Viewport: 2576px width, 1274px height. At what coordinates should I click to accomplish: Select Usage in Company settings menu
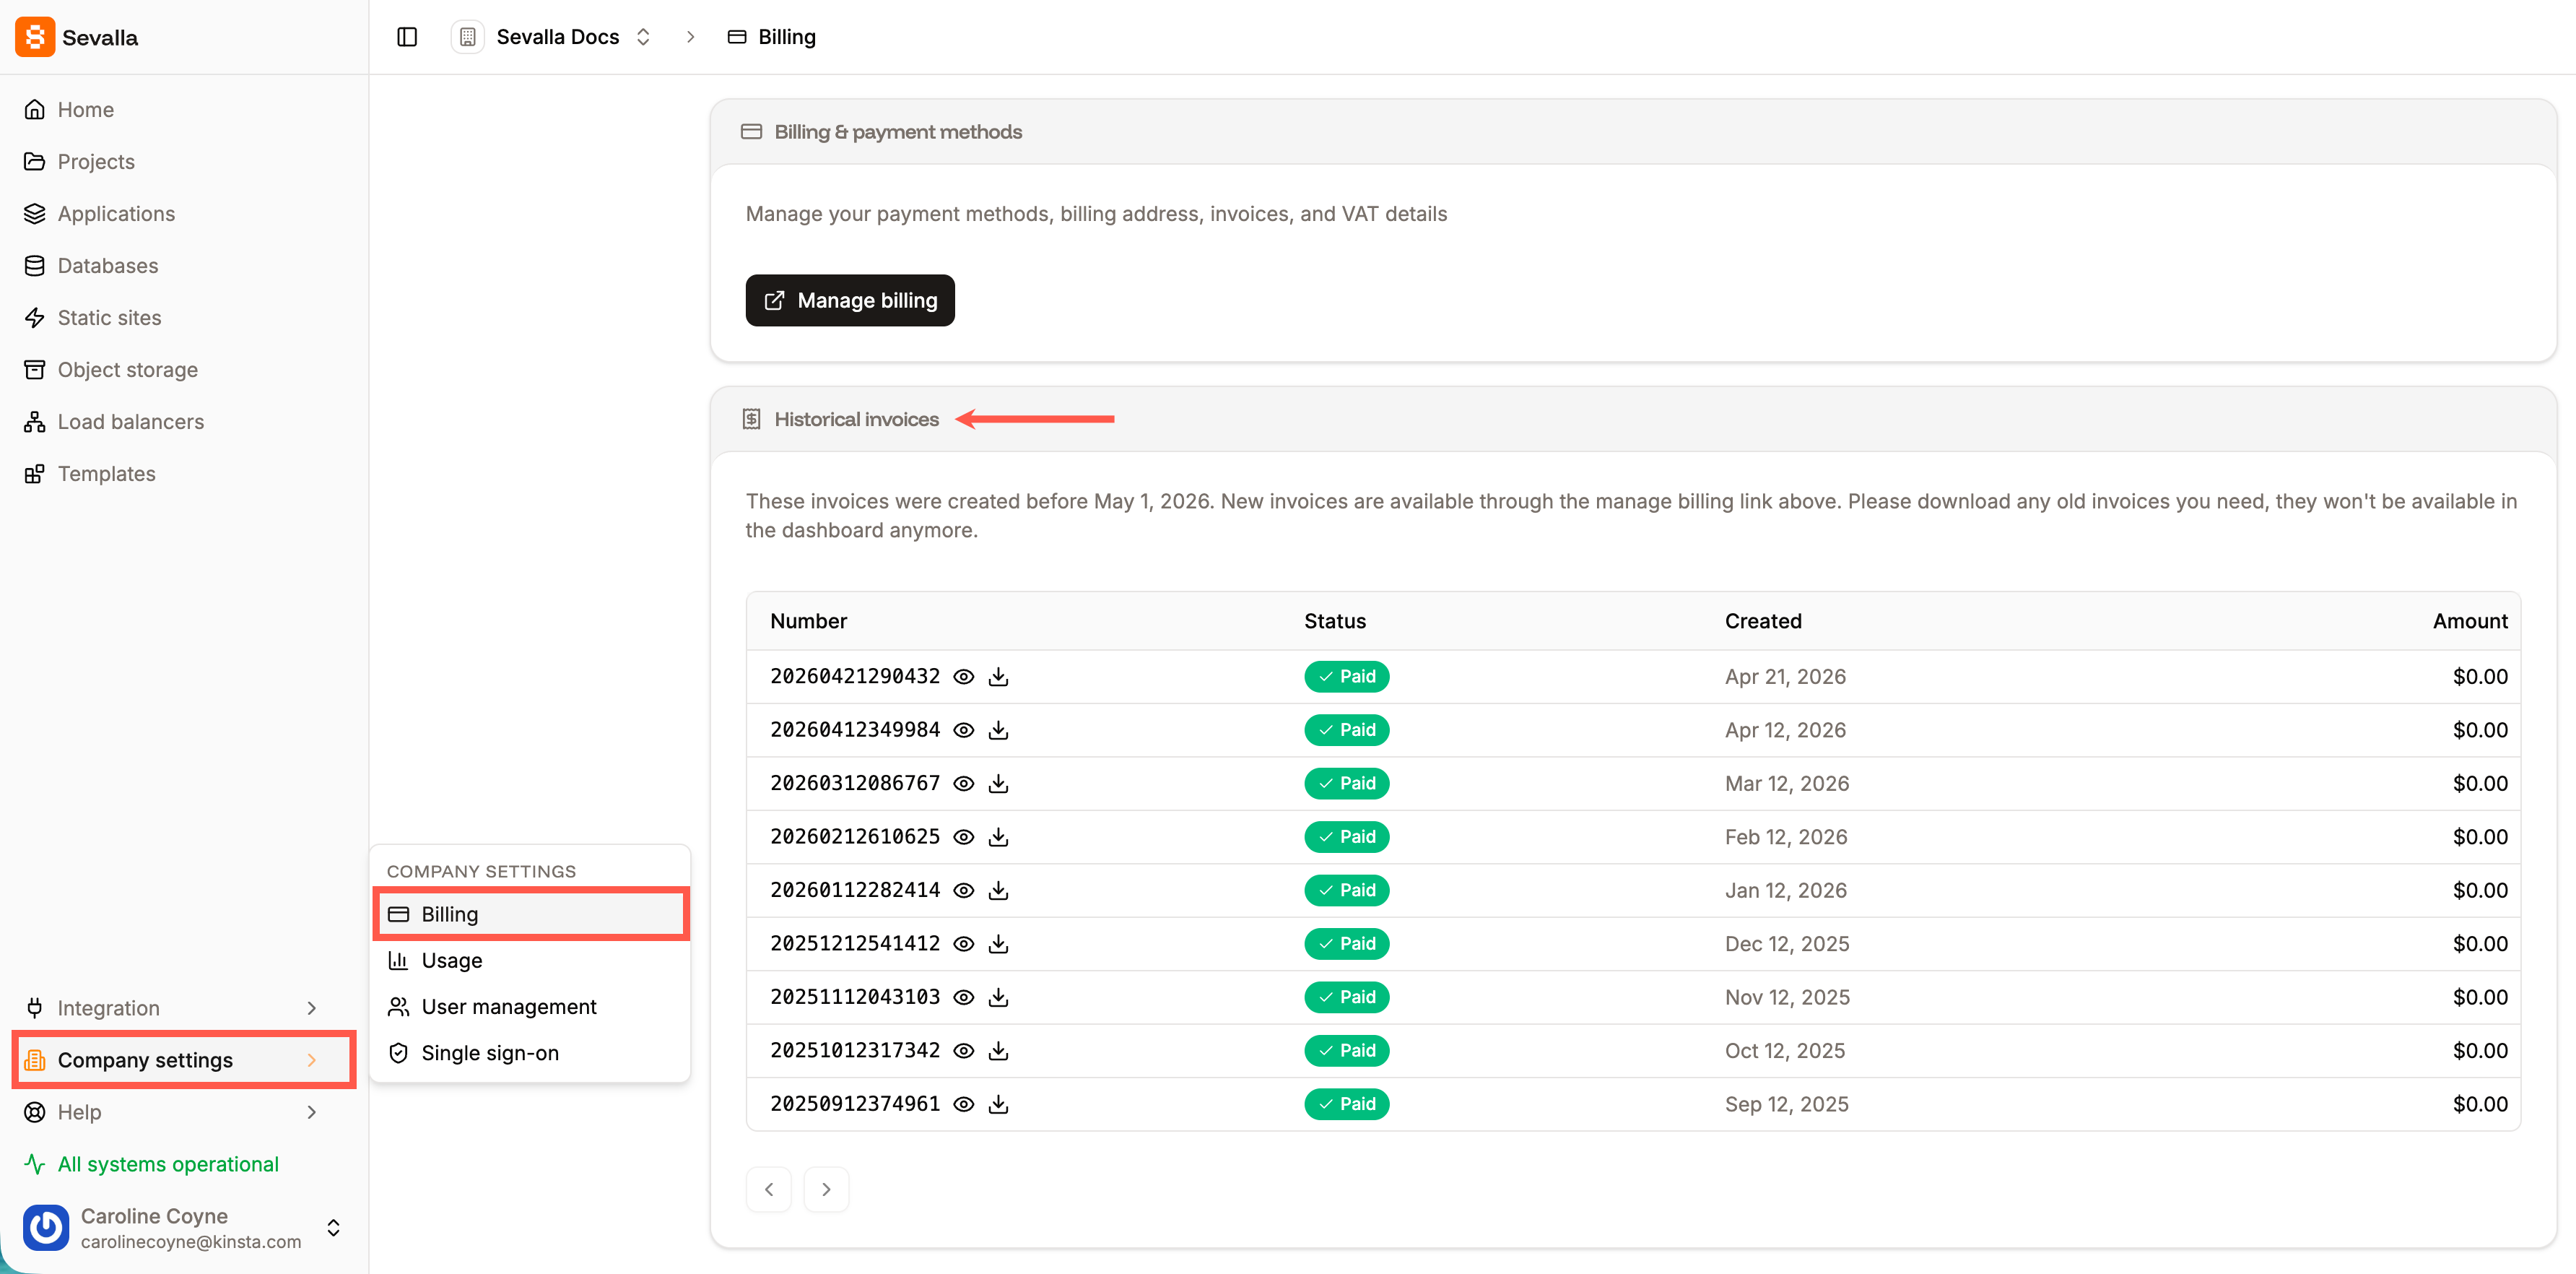tap(531, 961)
